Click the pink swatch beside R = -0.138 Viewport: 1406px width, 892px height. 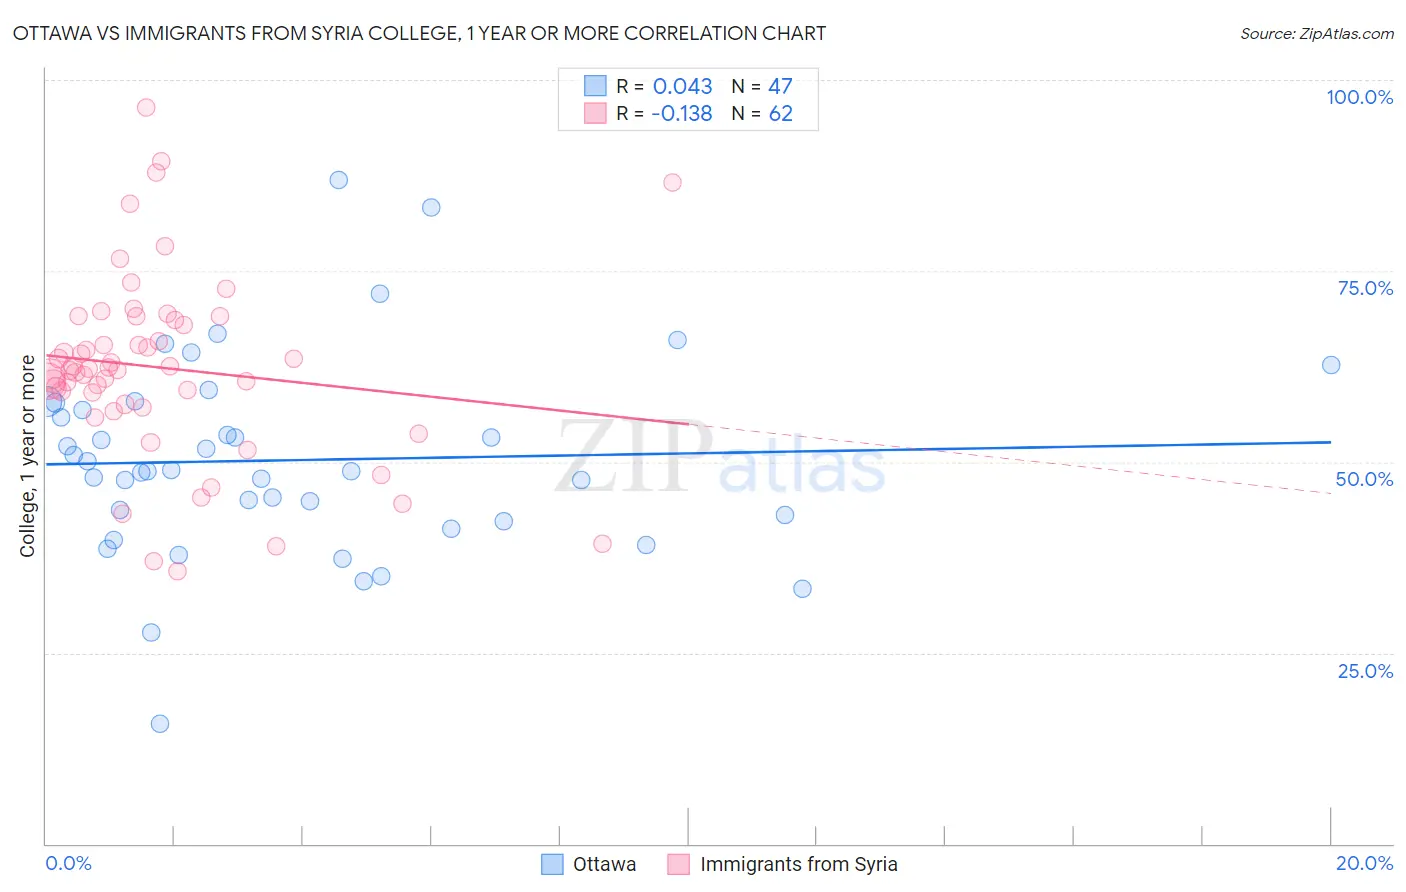[595, 113]
